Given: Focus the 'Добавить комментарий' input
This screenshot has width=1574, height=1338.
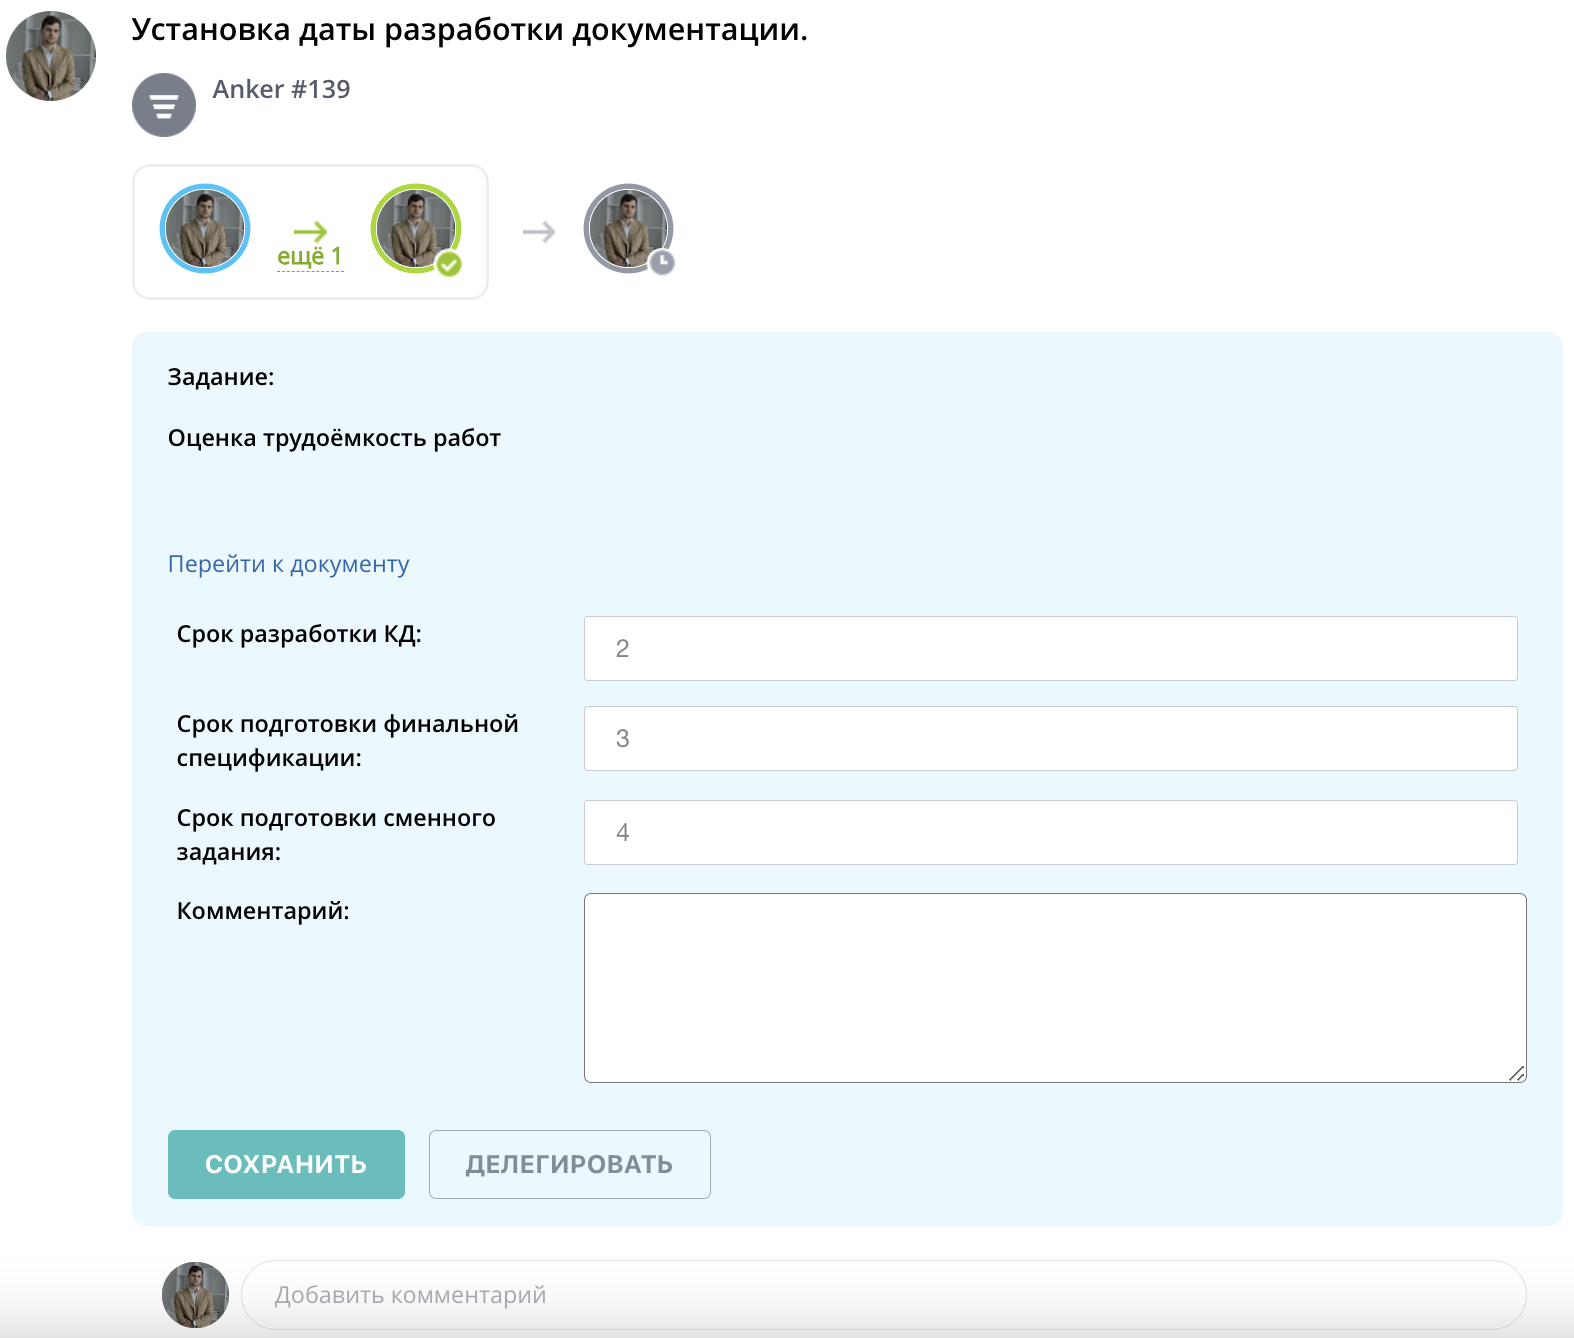Looking at the screenshot, I should tap(883, 1295).
